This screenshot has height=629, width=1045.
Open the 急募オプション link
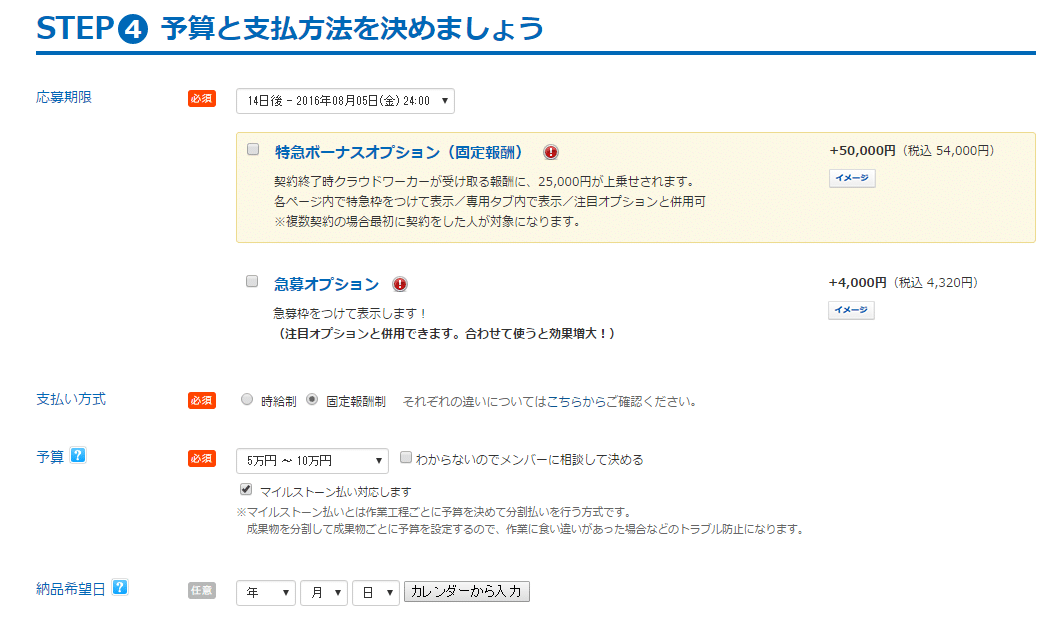click(x=326, y=285)
